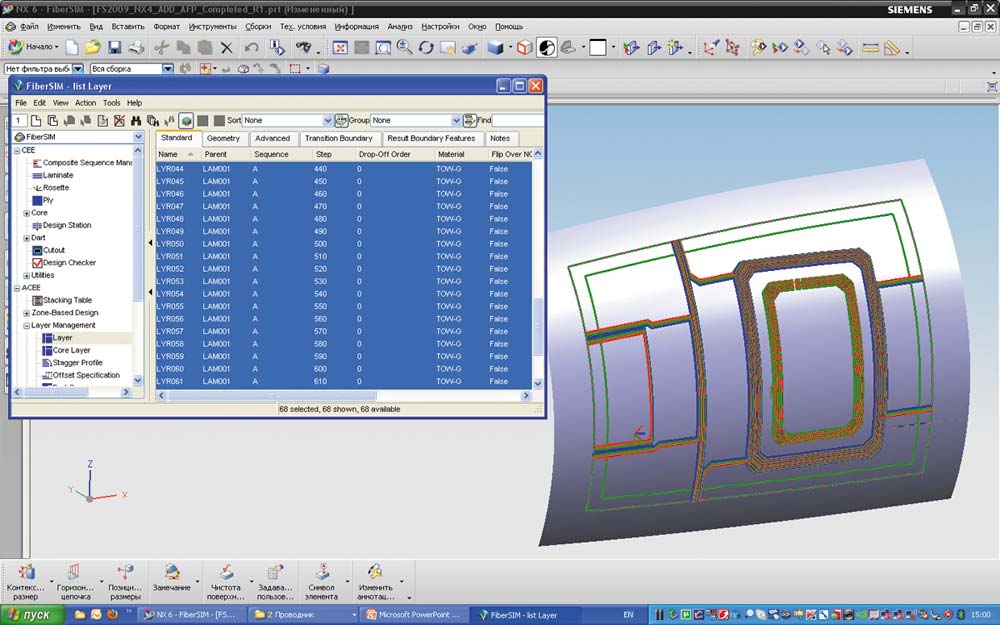Click the WCS orientation axes icon
1000x625 pixels.
(710, 48)
